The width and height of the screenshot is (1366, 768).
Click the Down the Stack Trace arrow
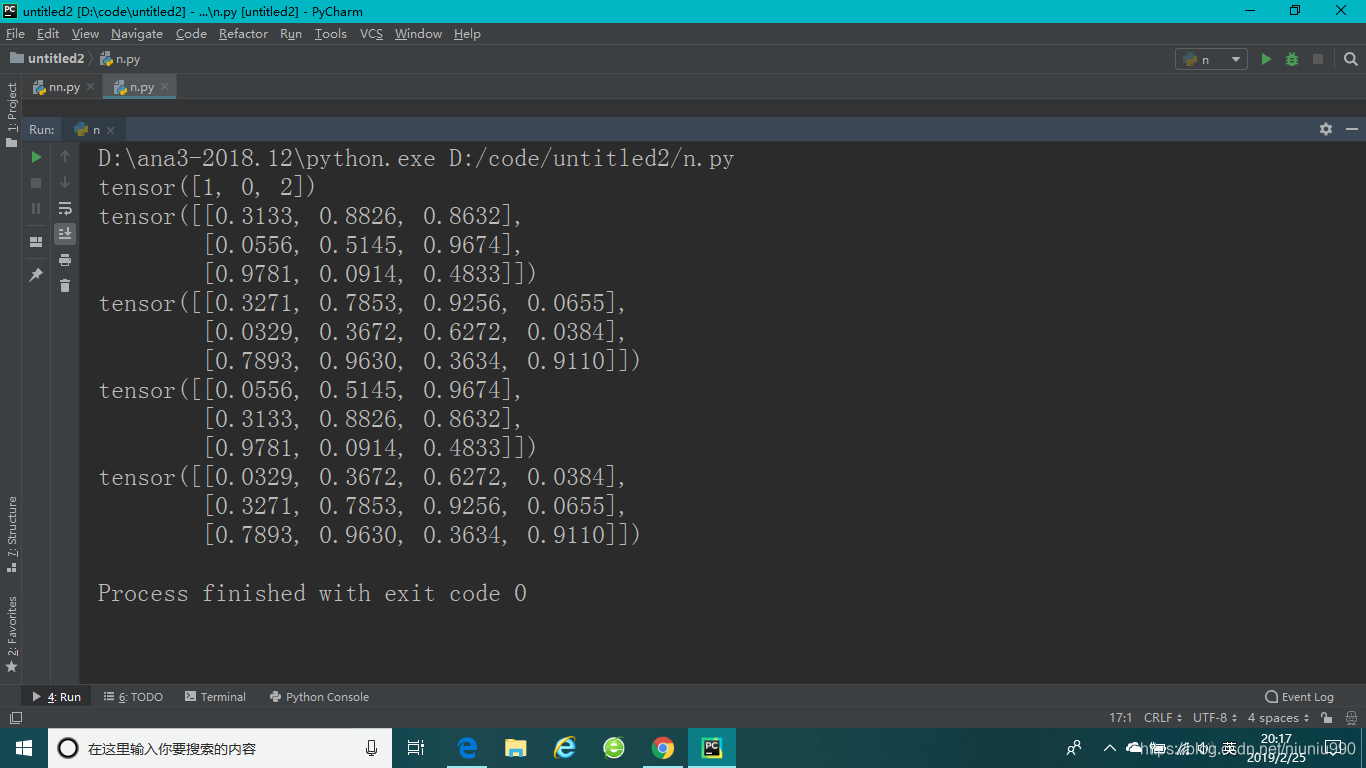point(65,182)
